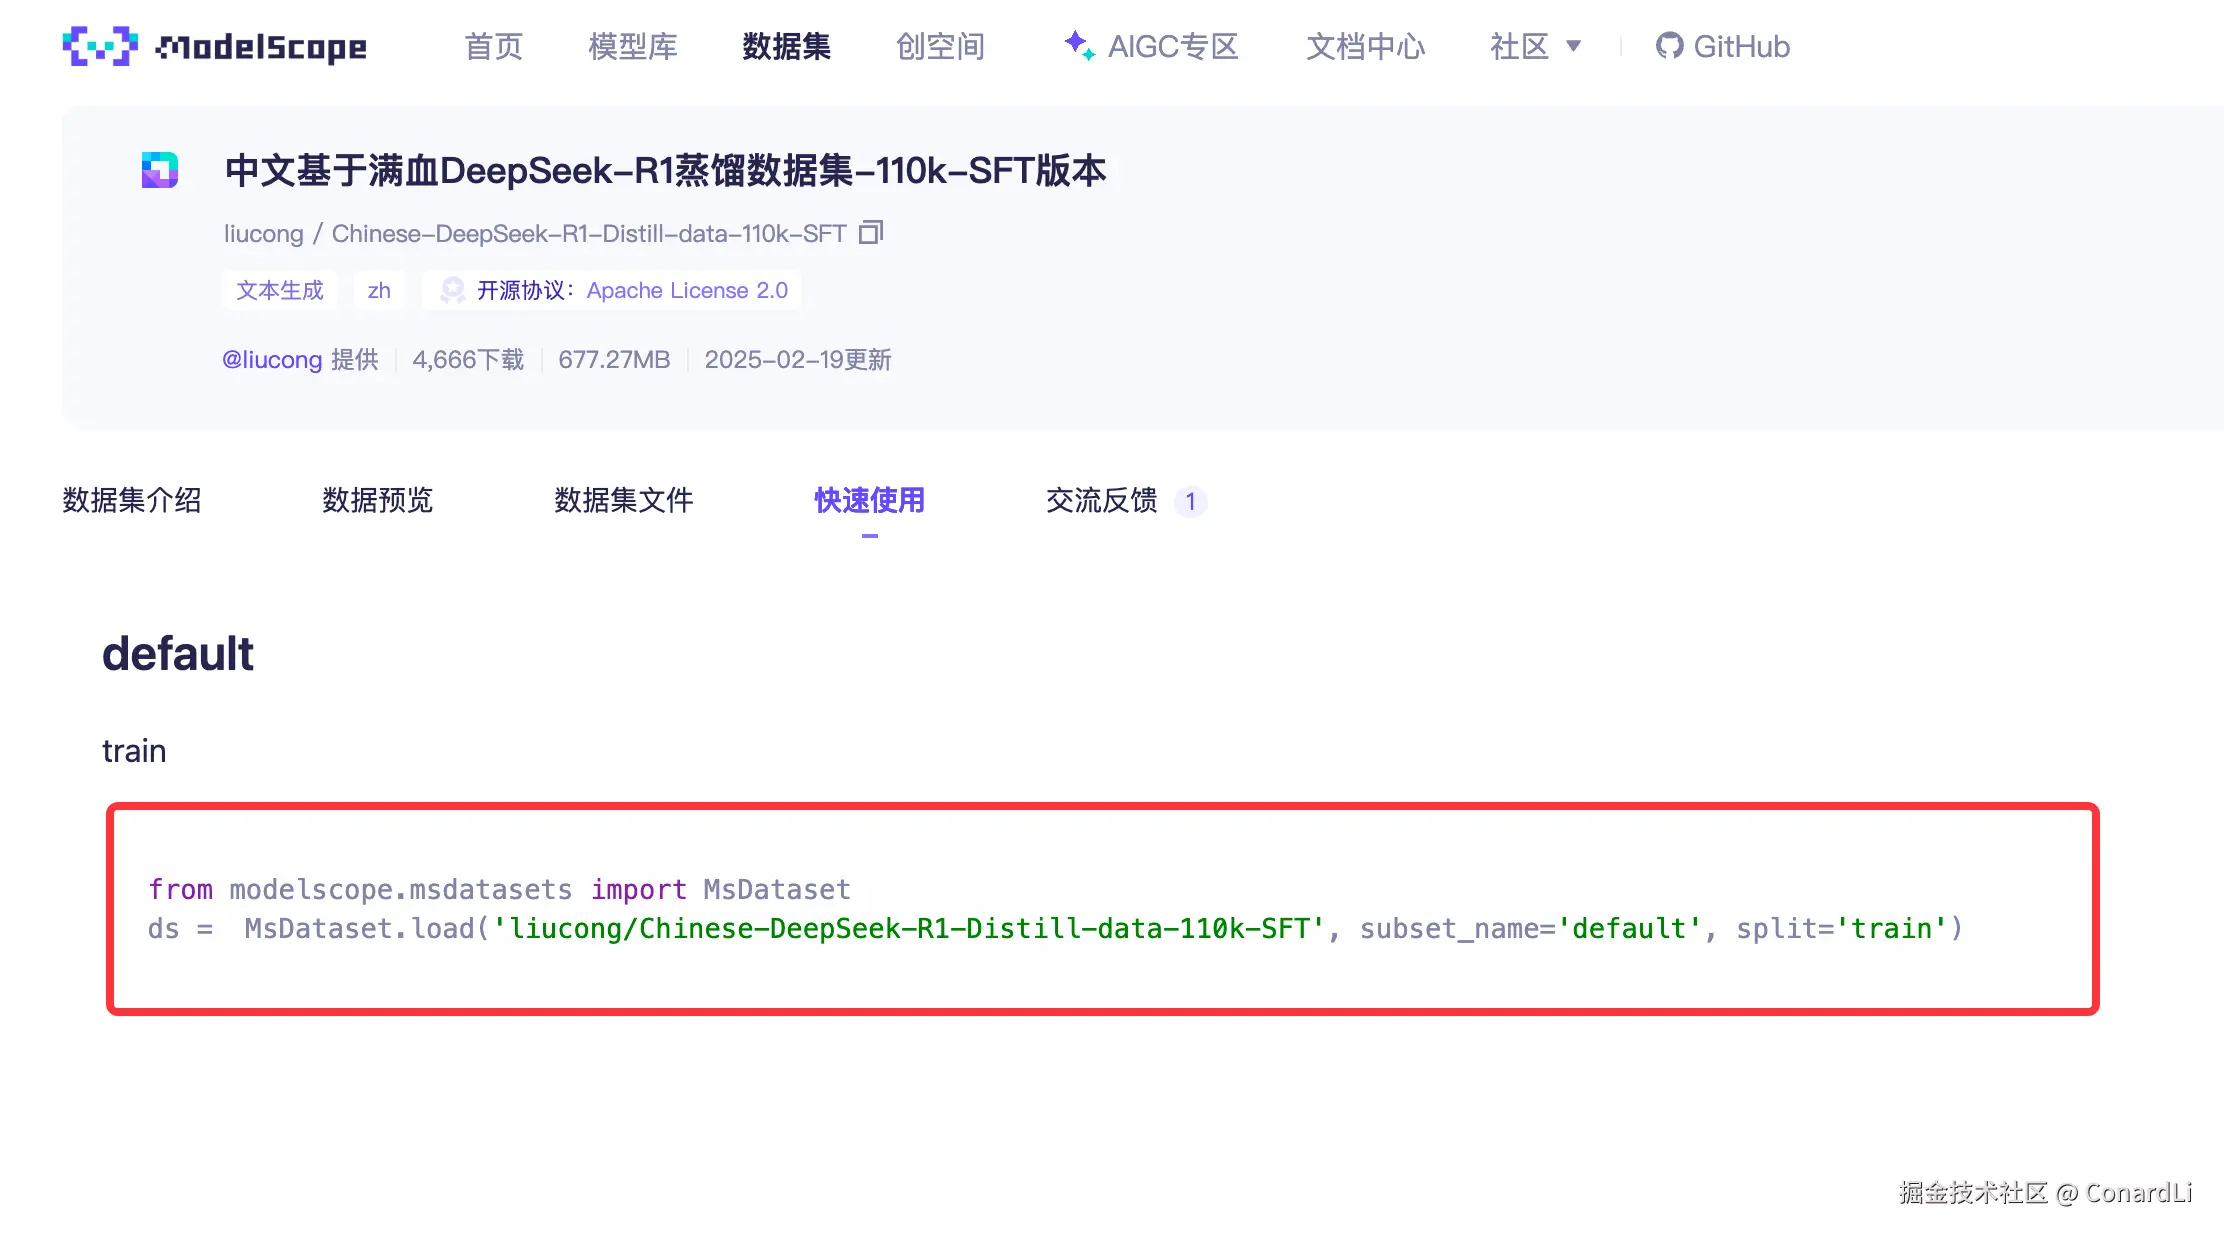Viewport: 2224px width, 1238px height.
Task: Click the dataset avatar icon
Action: (x=160, y=170)
